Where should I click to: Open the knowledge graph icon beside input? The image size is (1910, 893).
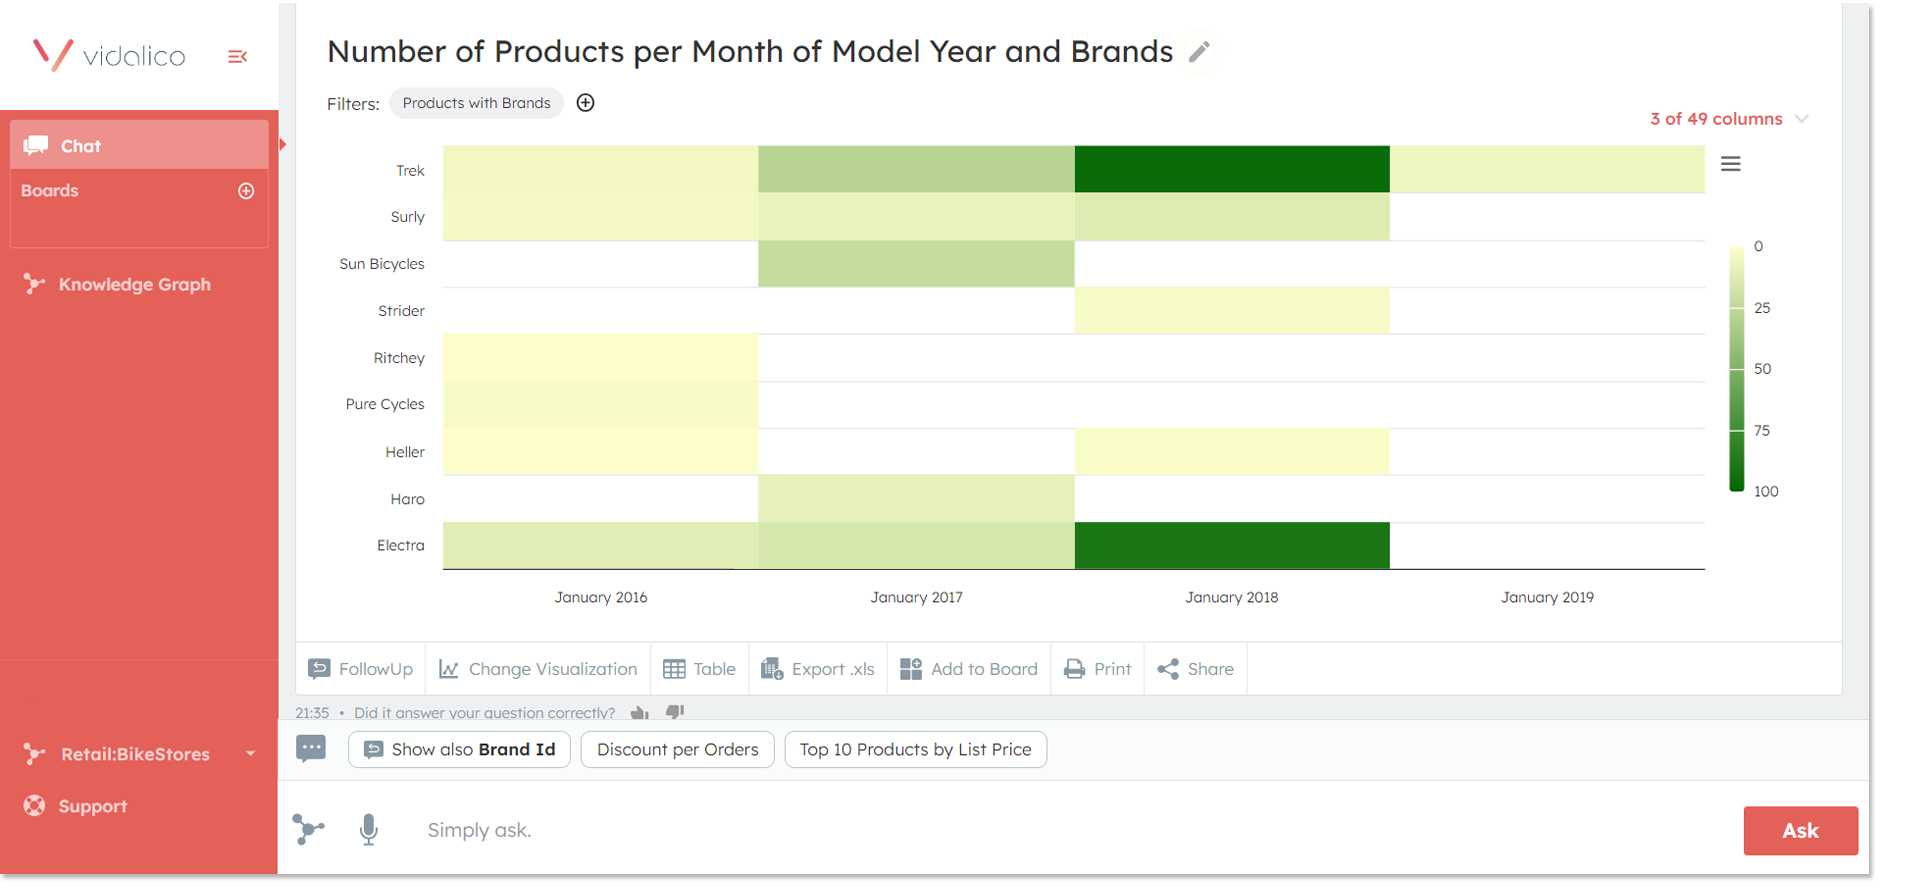[308, 829]
